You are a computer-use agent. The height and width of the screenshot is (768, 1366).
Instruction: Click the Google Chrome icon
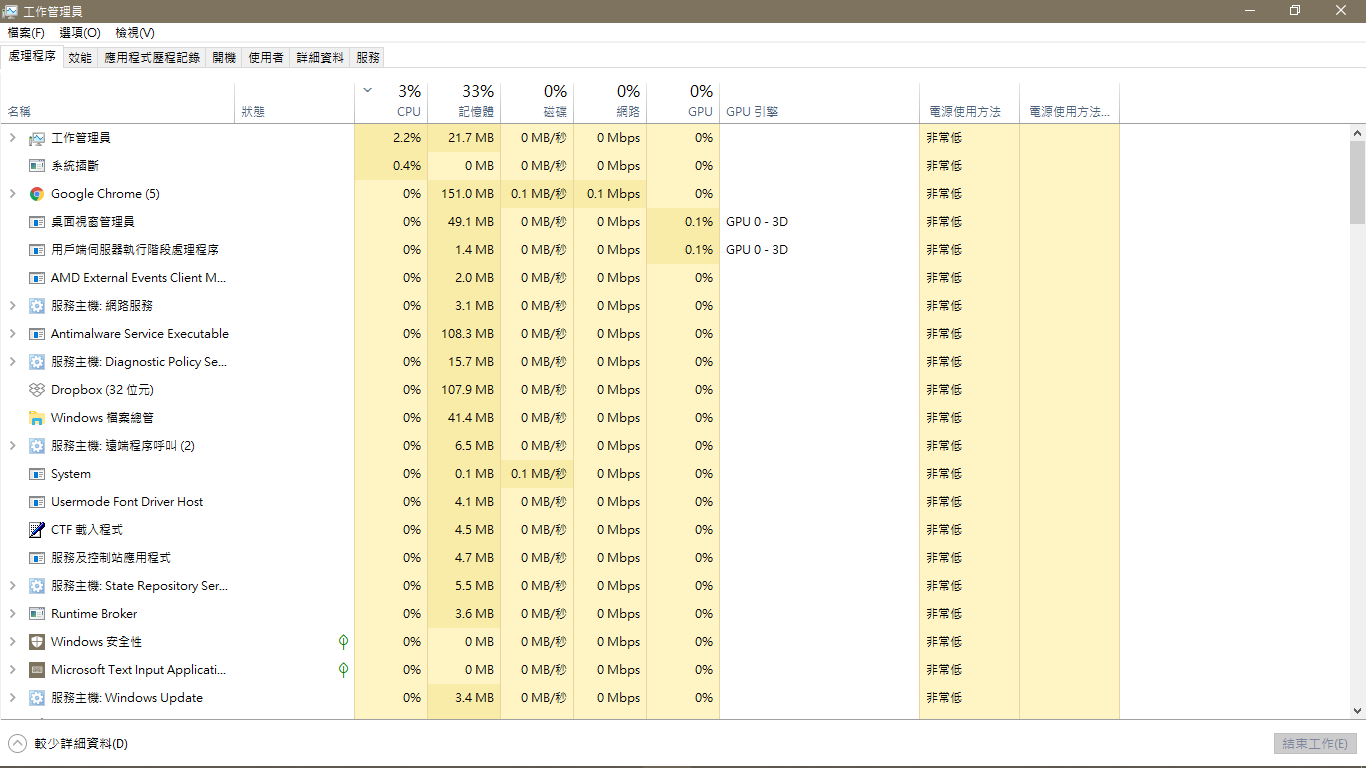(x=37, y=194)
